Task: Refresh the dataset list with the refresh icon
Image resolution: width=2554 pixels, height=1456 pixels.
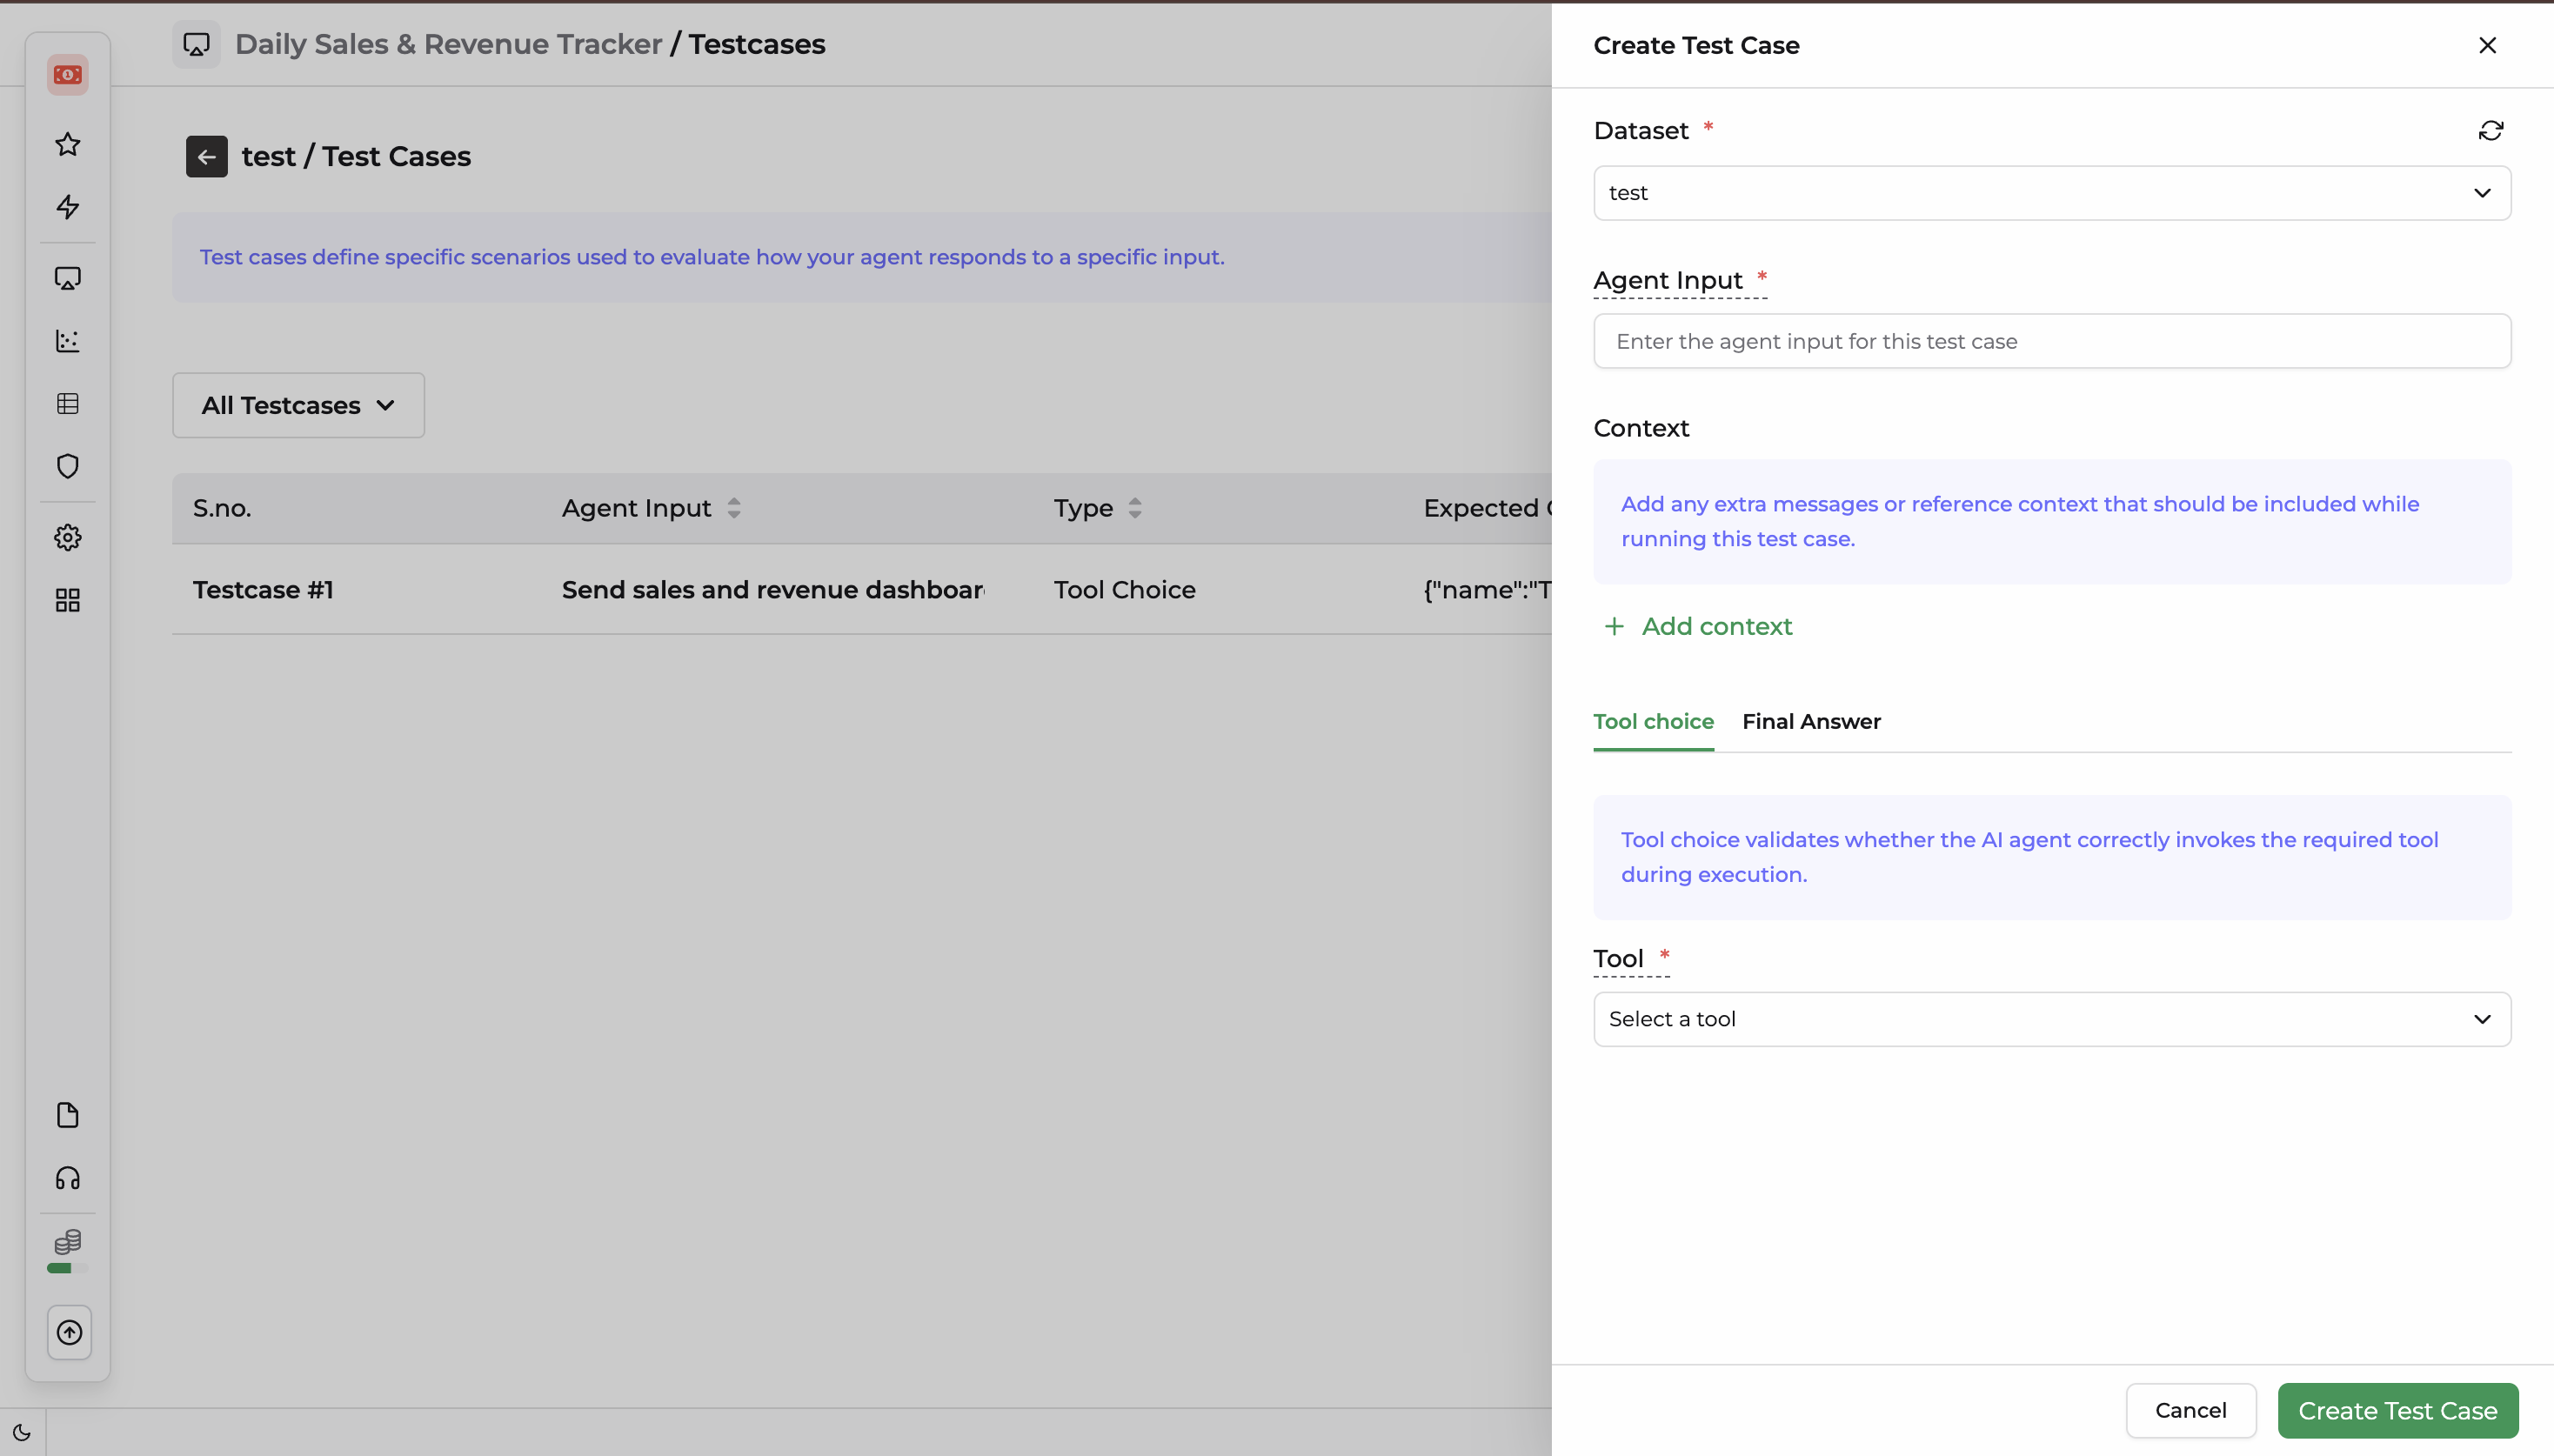Action: (2491, 131)
